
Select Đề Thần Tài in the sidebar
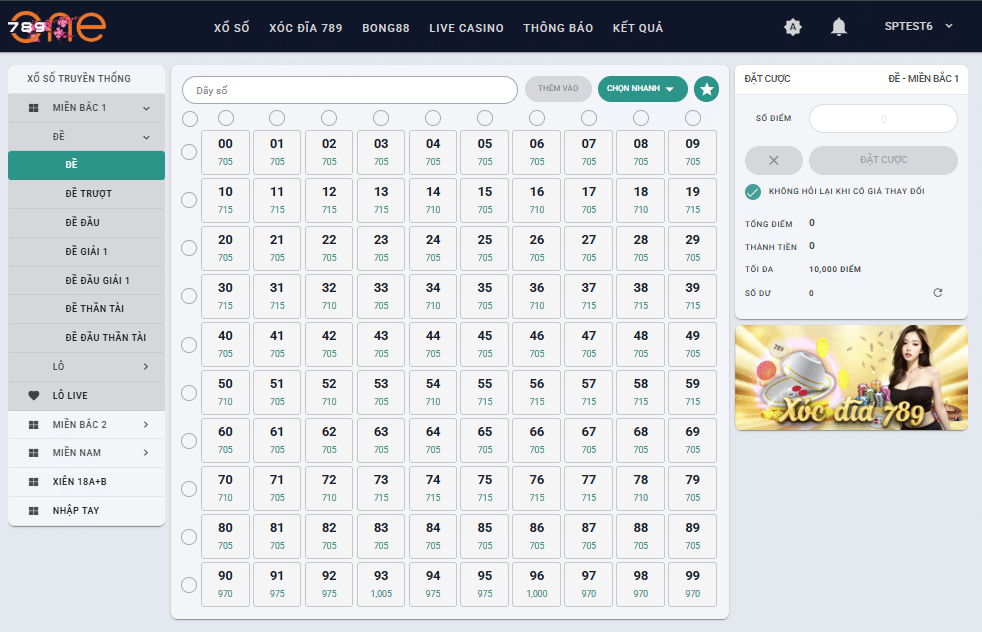click(x=86, y=309)
